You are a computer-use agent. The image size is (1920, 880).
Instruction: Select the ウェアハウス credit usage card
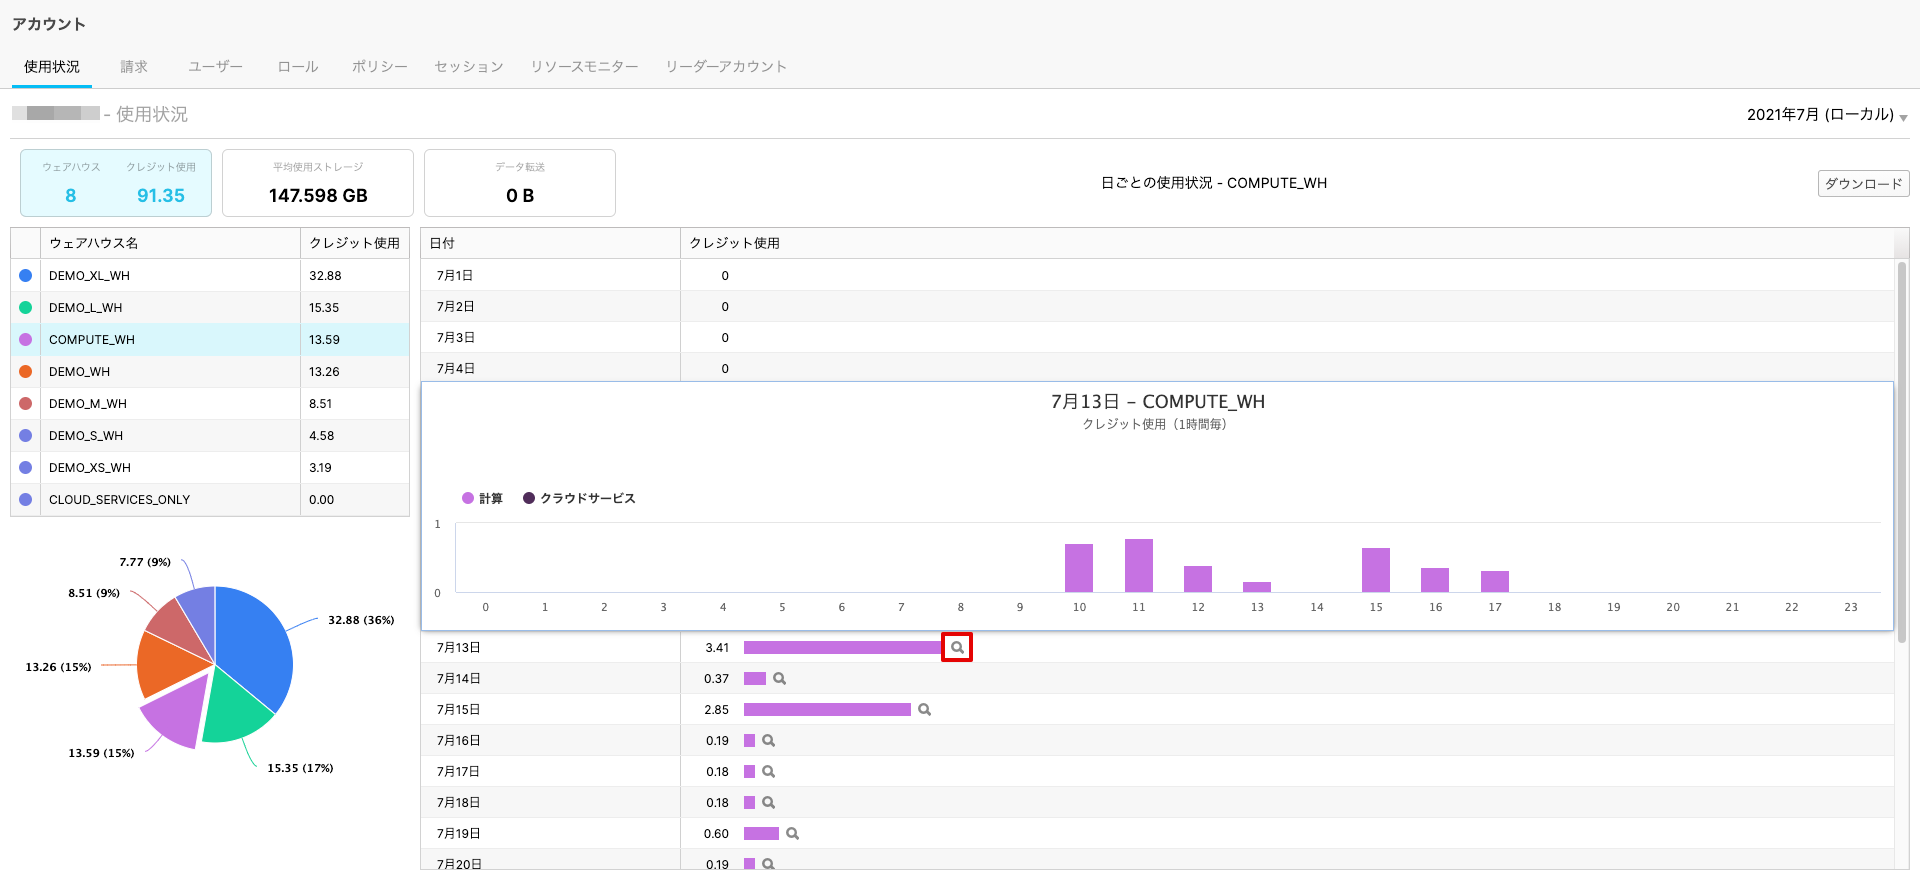point(116,183)
